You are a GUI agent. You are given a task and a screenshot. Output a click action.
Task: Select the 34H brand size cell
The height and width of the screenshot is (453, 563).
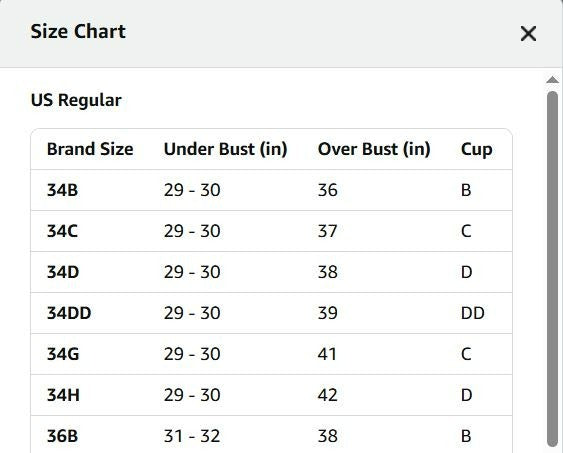click(x=63, y=395)
